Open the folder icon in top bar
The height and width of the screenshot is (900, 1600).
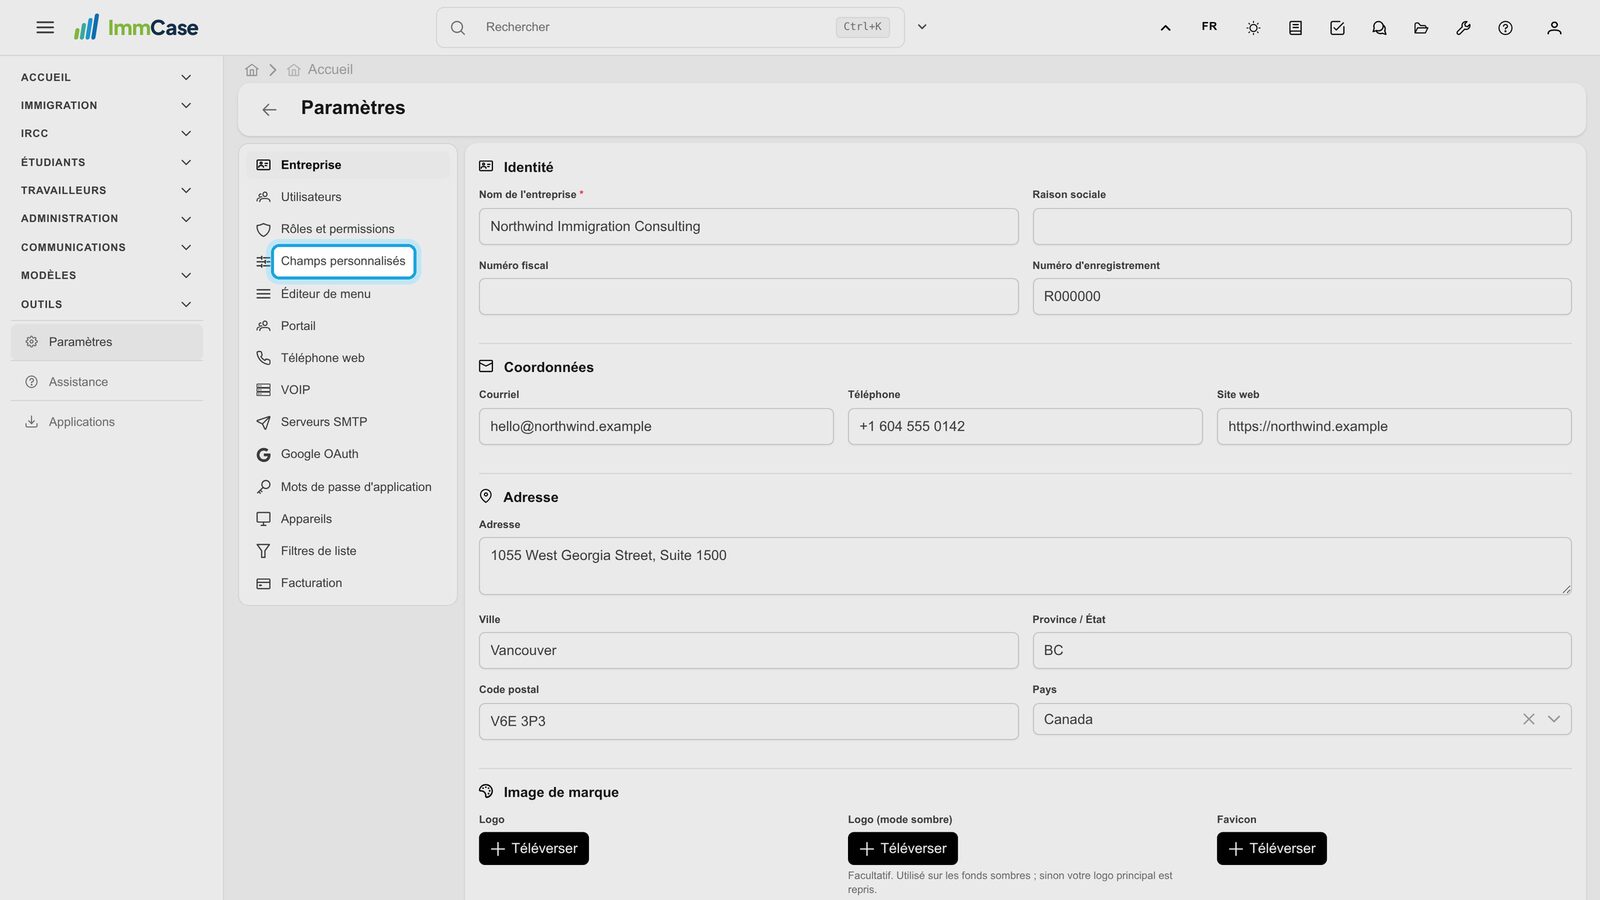coord(1421,28)
